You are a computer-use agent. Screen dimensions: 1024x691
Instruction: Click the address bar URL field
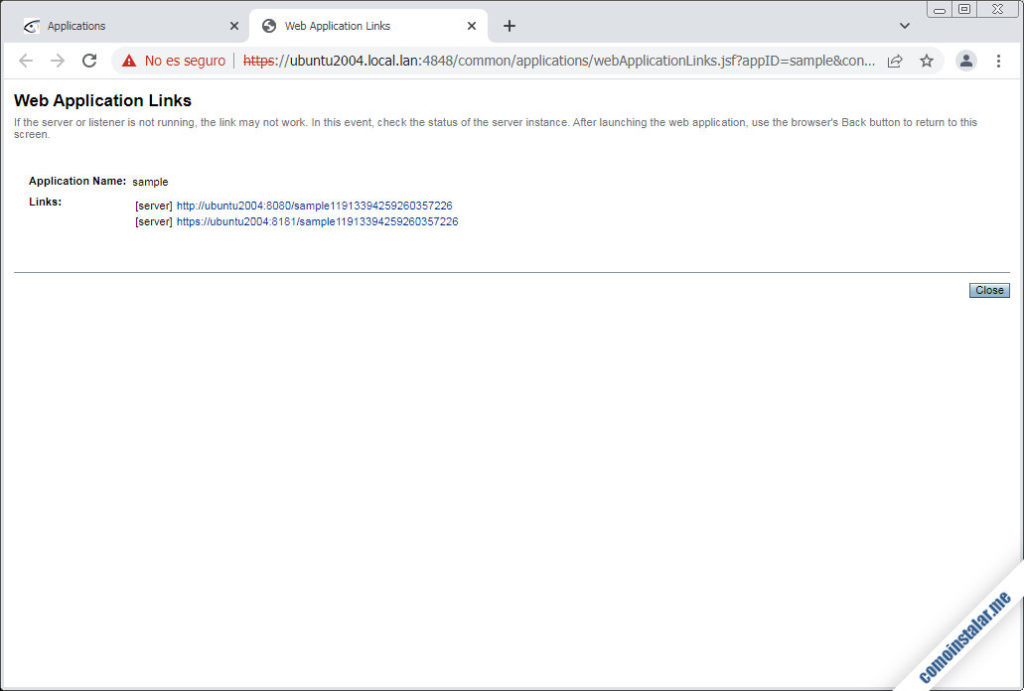[560, 61]
